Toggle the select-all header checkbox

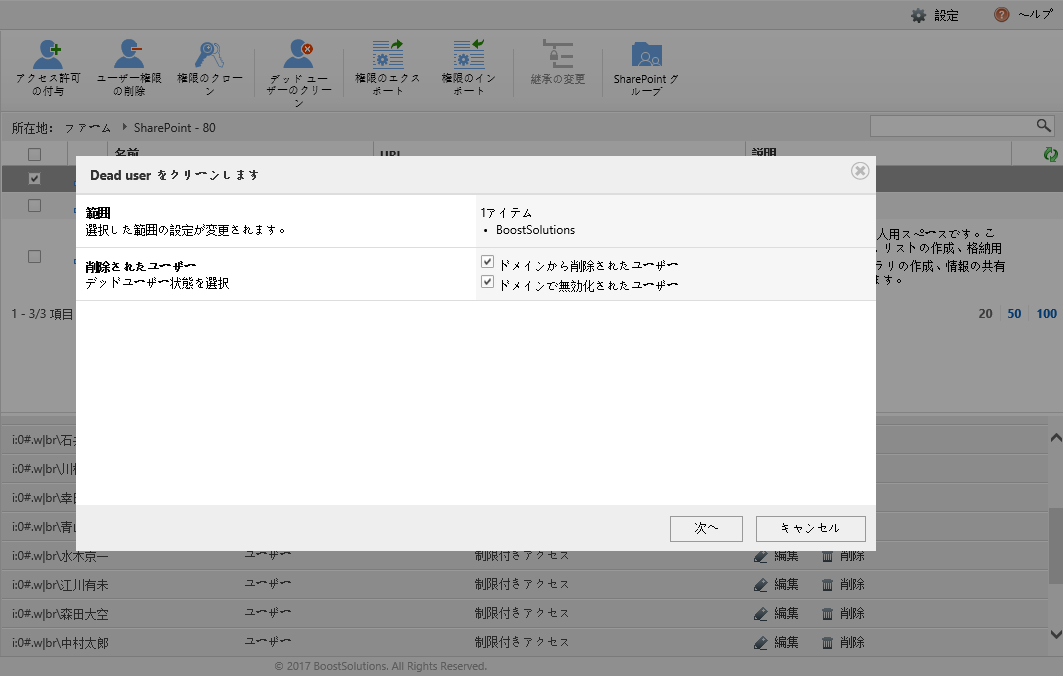pos(35,155)
